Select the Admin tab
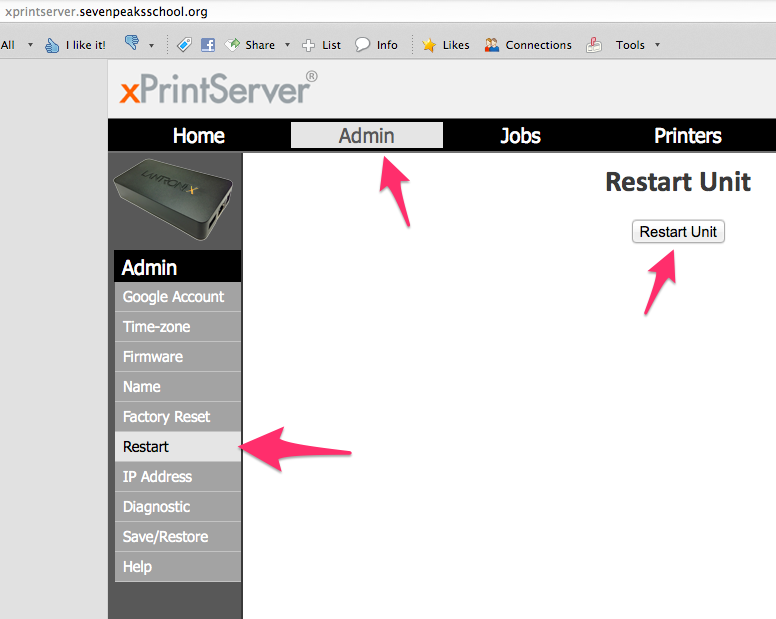The width and height of the screenshot is (776, 619). (367, 136)
